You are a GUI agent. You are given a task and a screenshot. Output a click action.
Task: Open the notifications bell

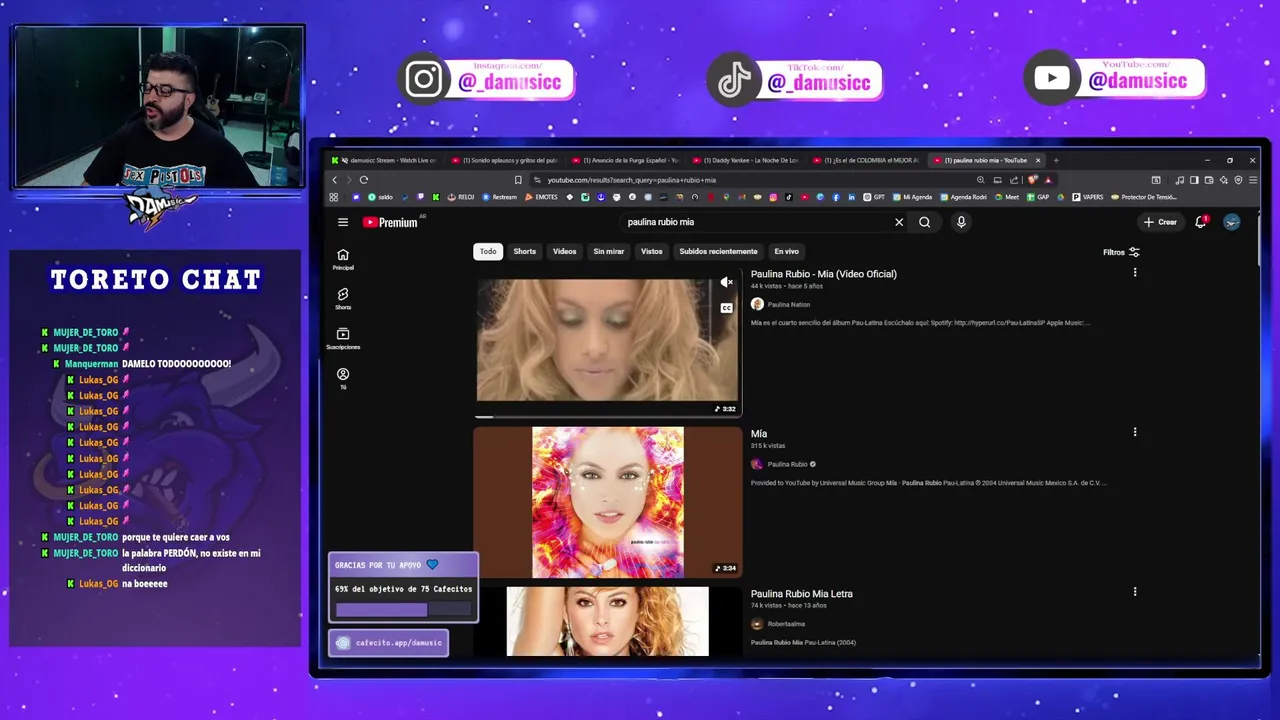point(1201,222)
